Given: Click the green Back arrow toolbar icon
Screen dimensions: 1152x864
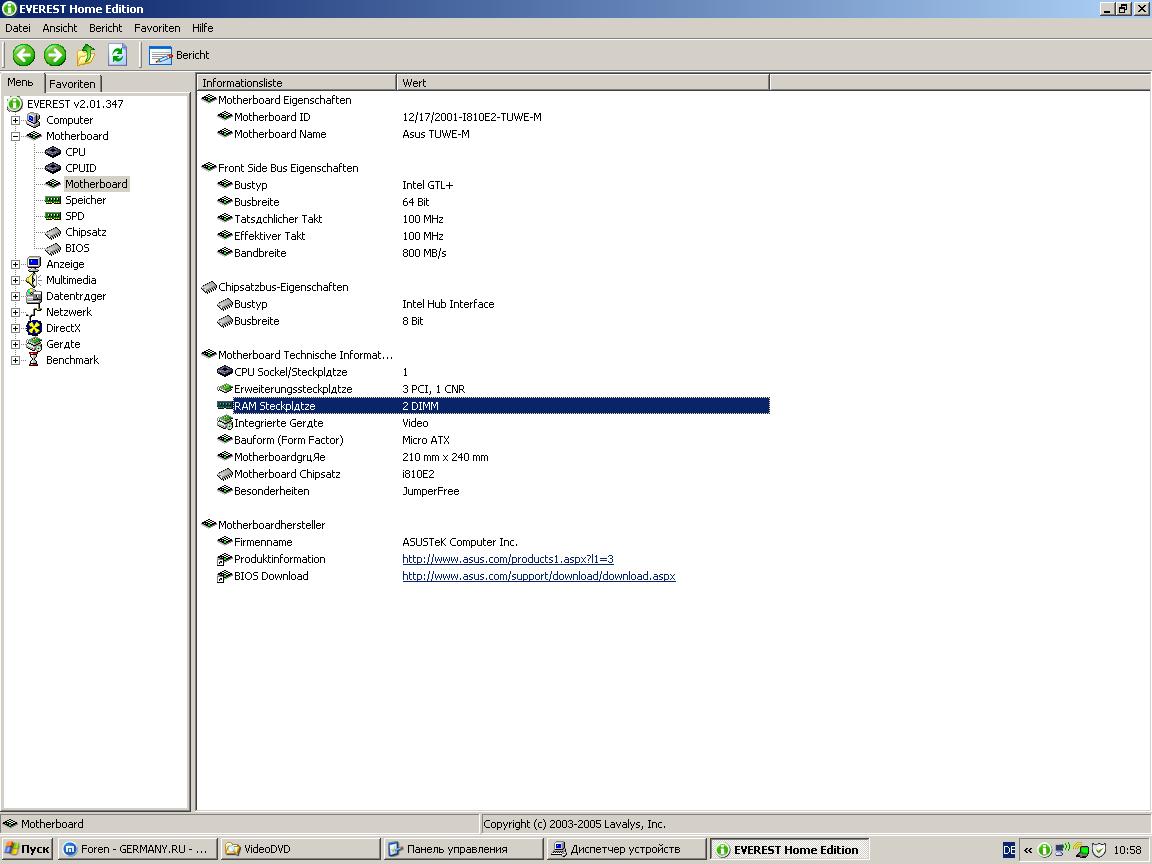Looking at the screenshot, I should pyautogui.click(x=24, y=55).
